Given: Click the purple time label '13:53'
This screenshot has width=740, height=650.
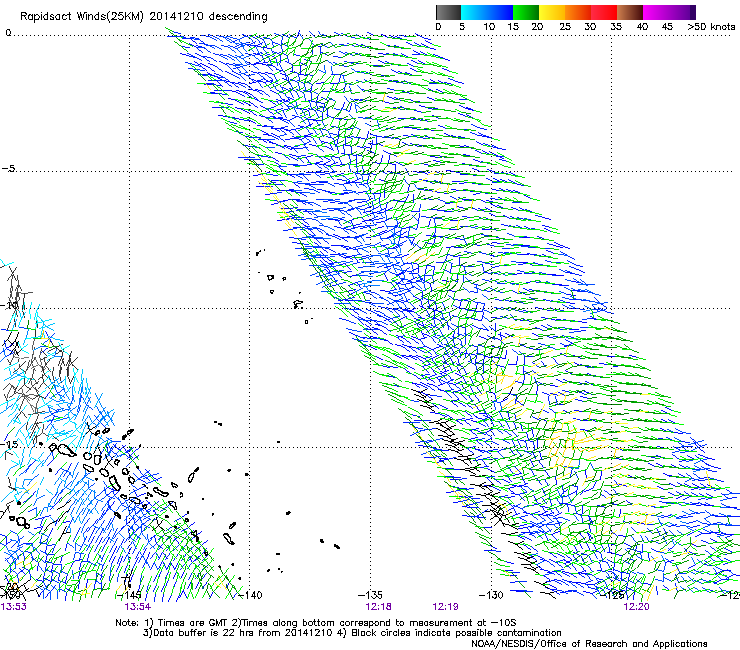Looking at the screenshot, I should 13,607.
